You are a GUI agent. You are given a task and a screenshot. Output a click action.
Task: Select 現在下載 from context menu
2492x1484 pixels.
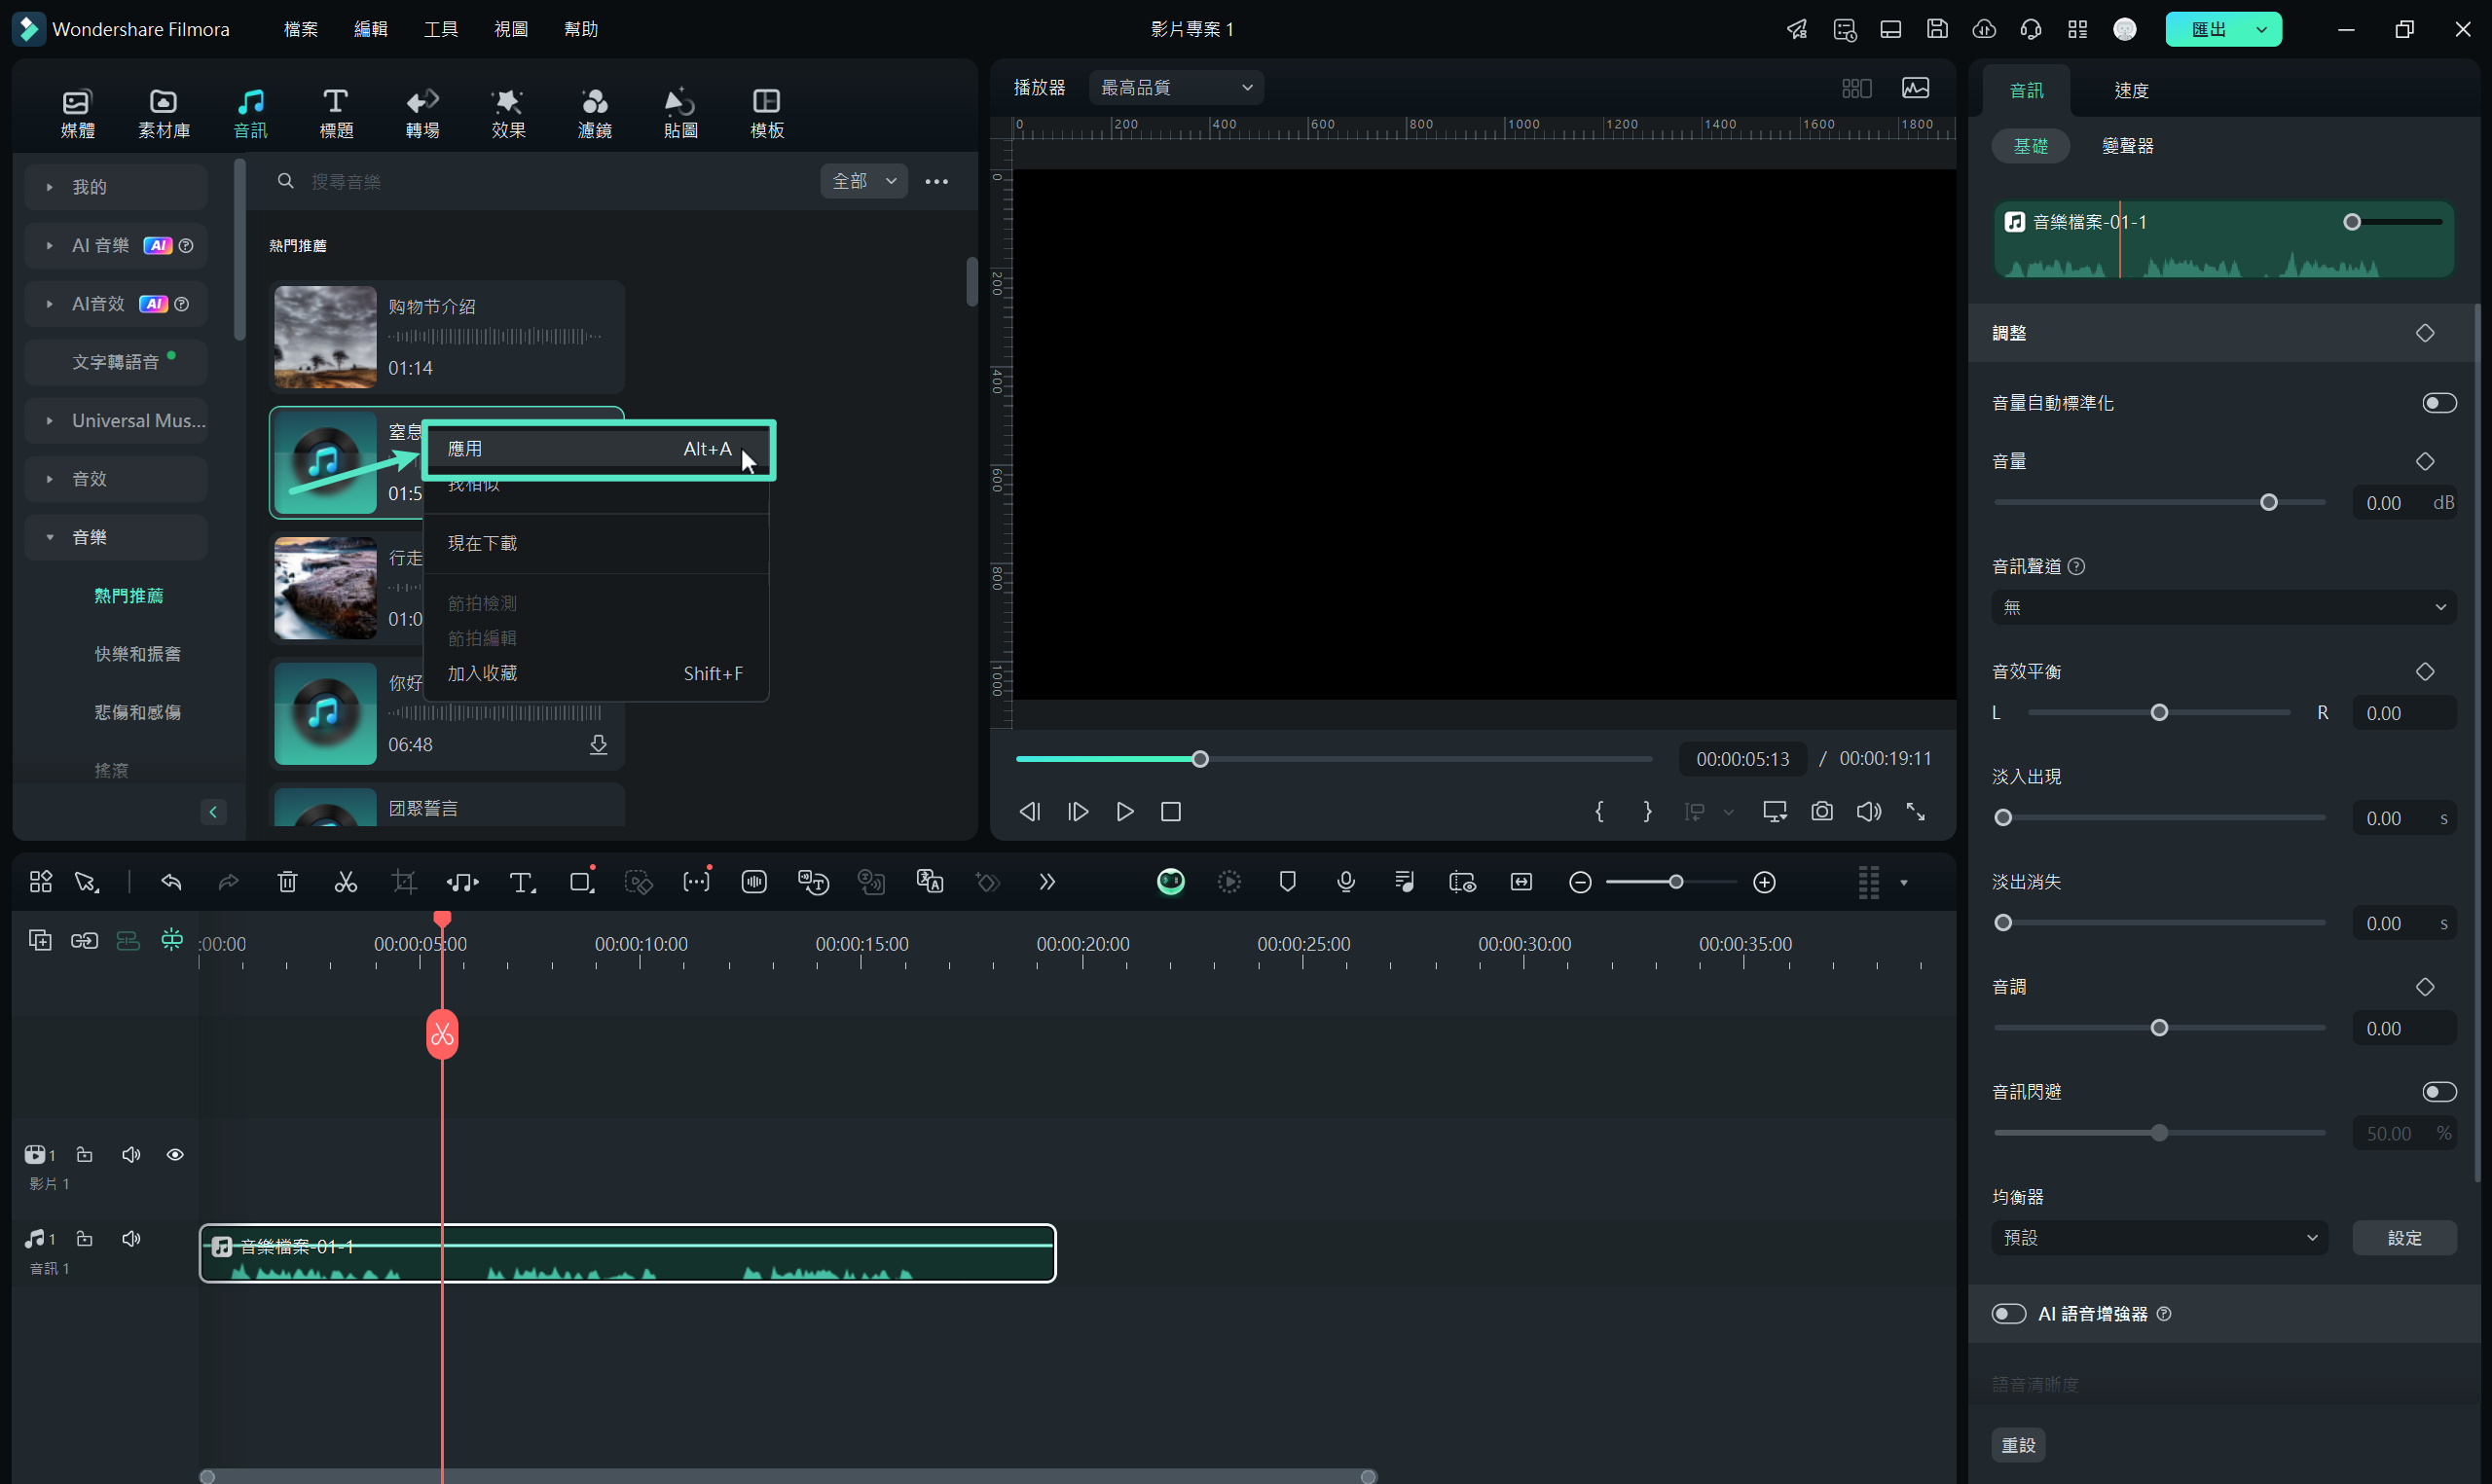point(483,542)
